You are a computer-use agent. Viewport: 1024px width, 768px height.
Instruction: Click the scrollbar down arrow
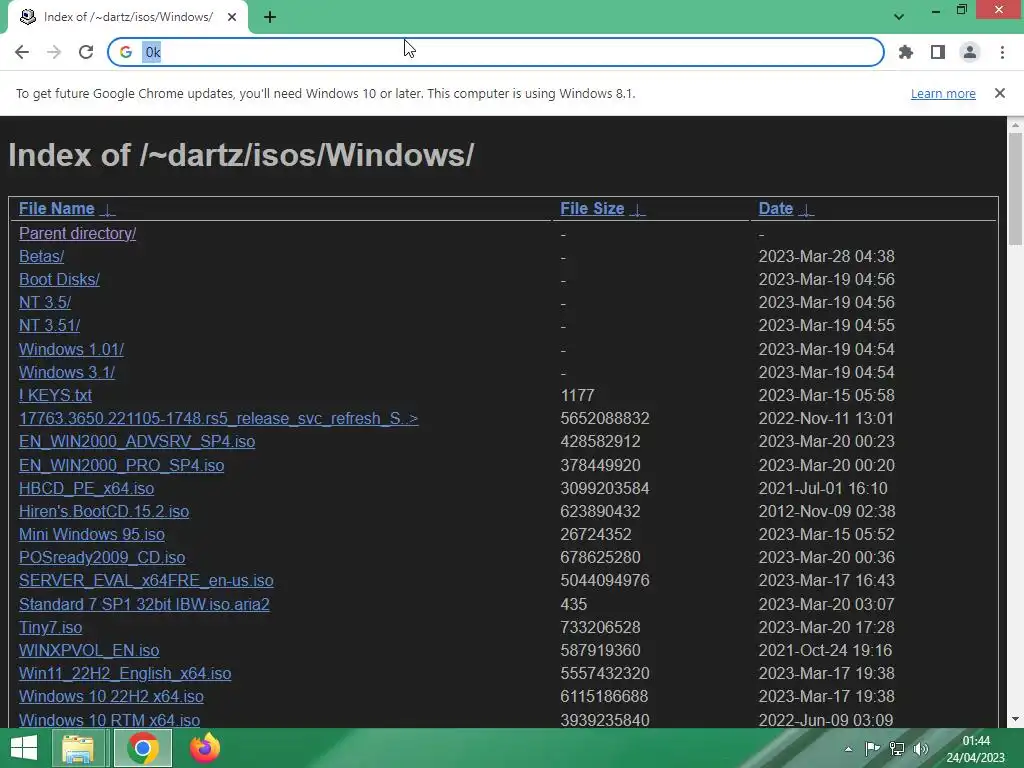pos(1015,720)
